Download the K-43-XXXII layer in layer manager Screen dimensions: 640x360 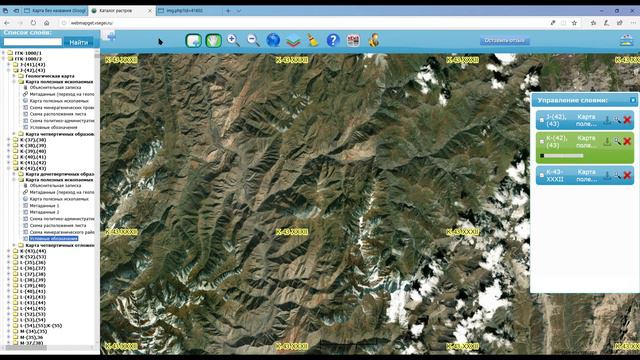(607, 175)
